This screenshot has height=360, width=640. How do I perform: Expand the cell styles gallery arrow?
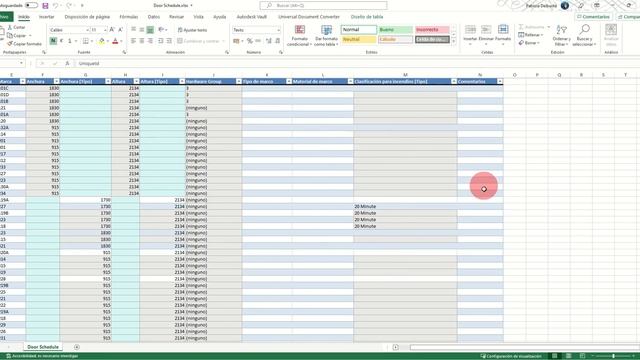(453, 42)
